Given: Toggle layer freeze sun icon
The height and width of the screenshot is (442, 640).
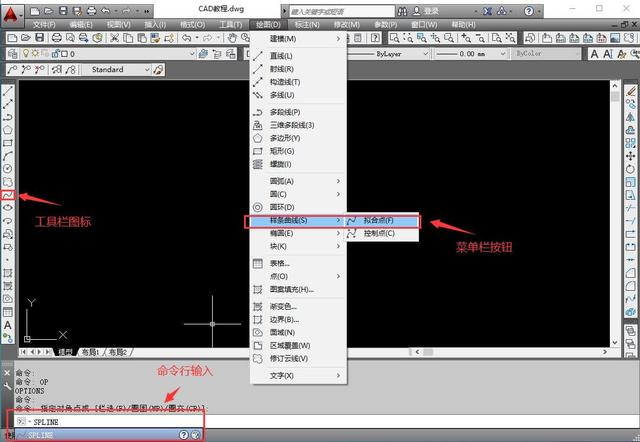Looking at the screenshot, I should [36, 53].
